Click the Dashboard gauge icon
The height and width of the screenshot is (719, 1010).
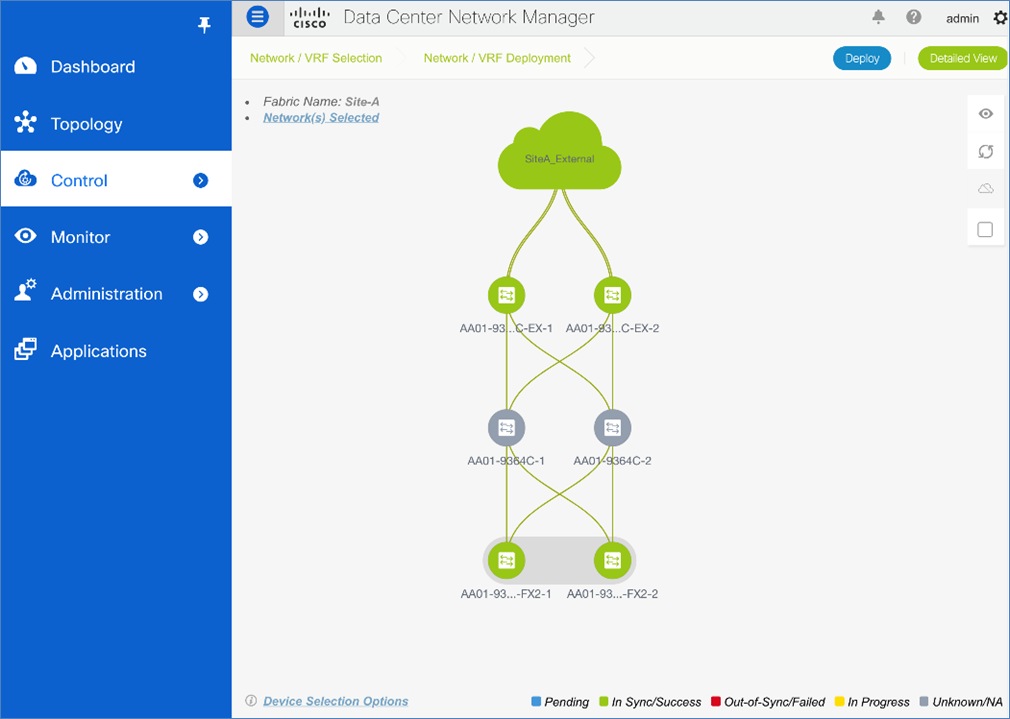[x=25, y=66]
